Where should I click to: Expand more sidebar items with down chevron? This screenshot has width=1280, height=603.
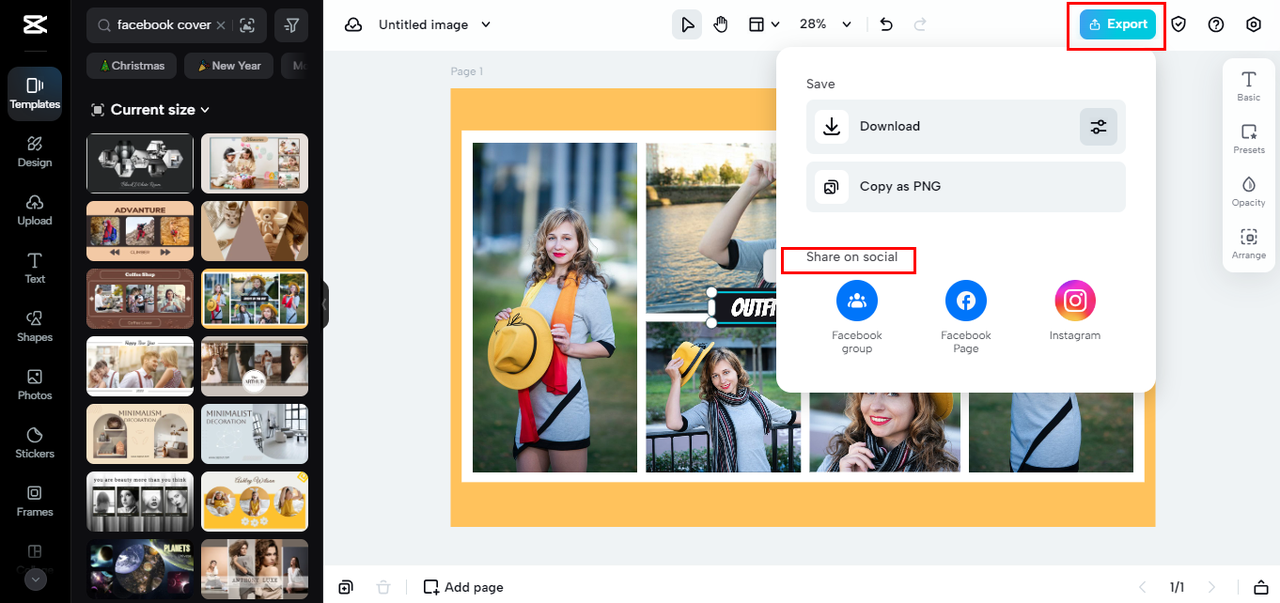(x=35, y=579)
